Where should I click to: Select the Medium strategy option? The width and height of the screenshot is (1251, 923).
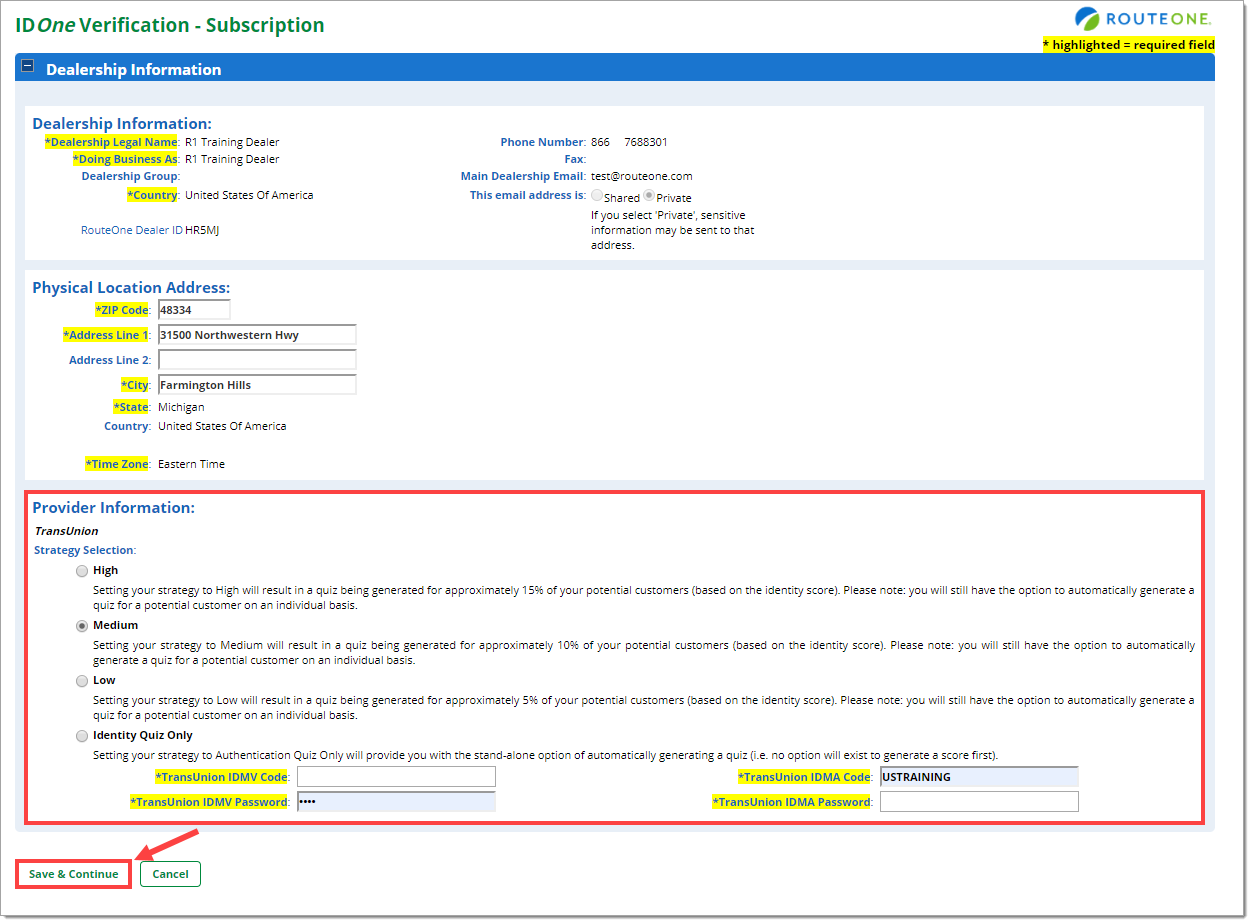[82, 627]
